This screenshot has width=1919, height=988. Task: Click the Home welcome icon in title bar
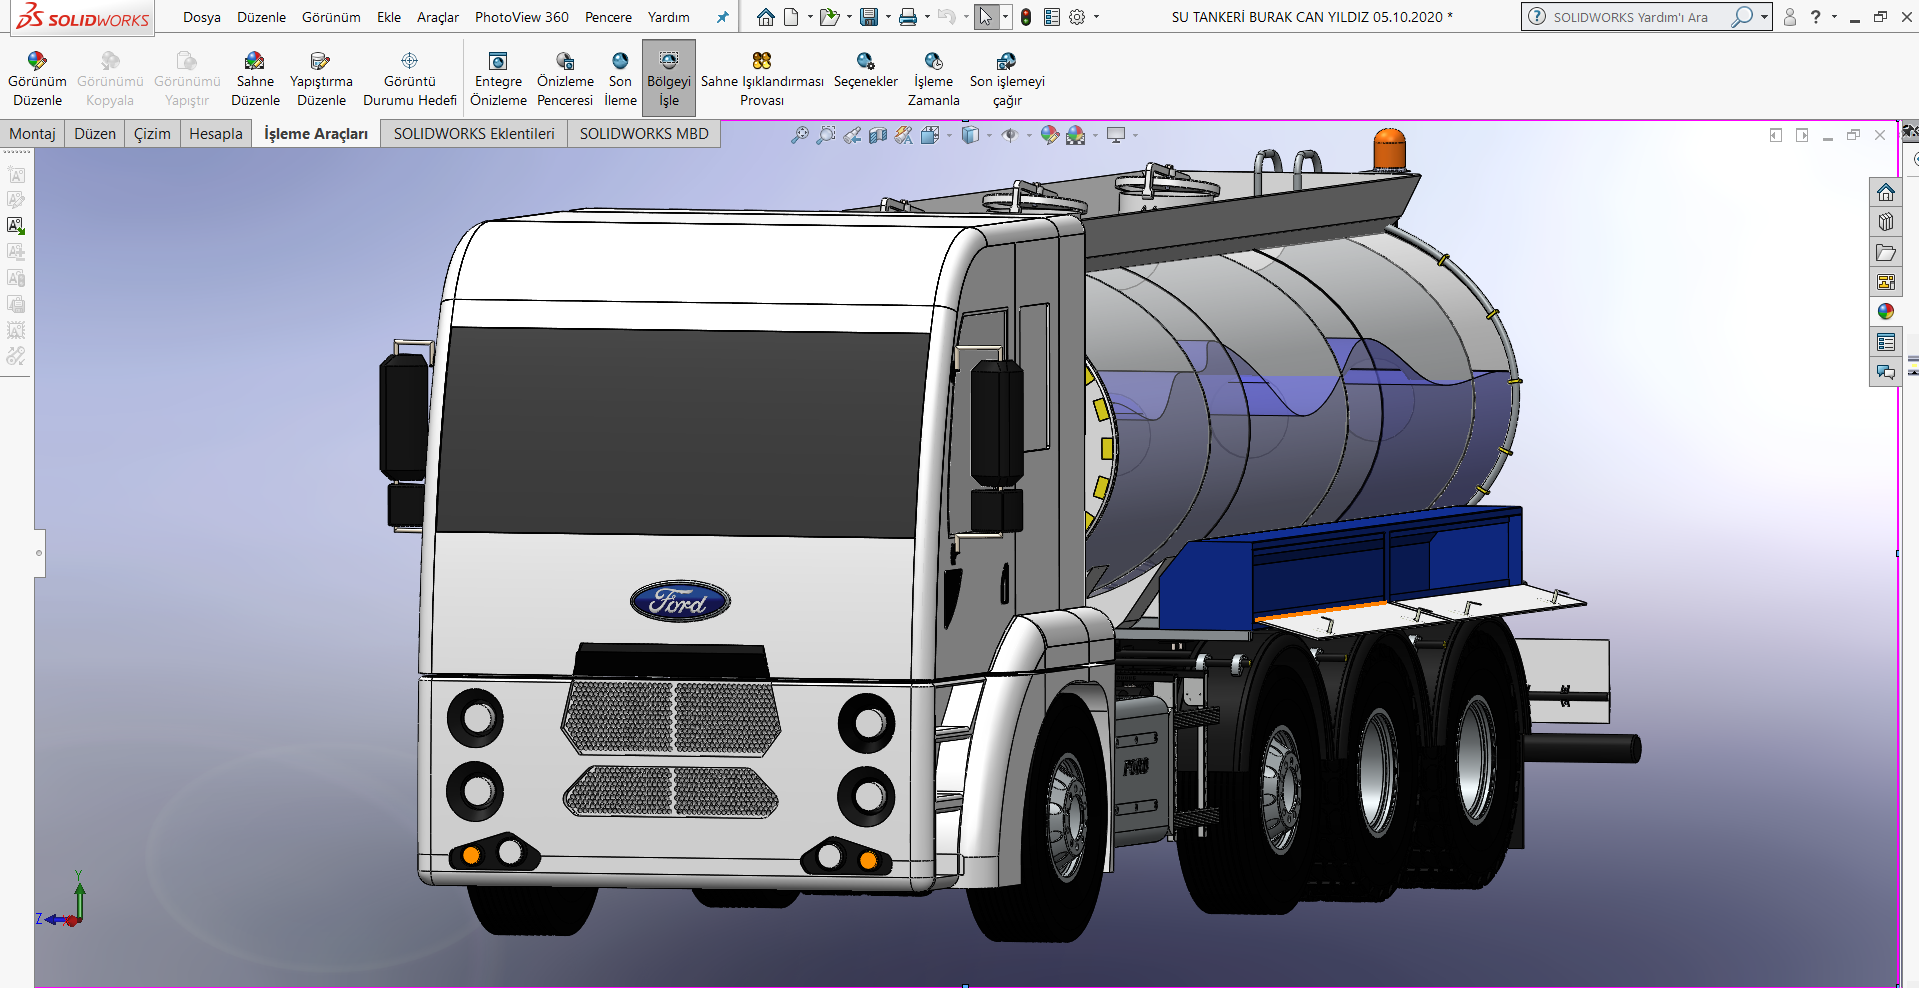[x=766, y=17]
